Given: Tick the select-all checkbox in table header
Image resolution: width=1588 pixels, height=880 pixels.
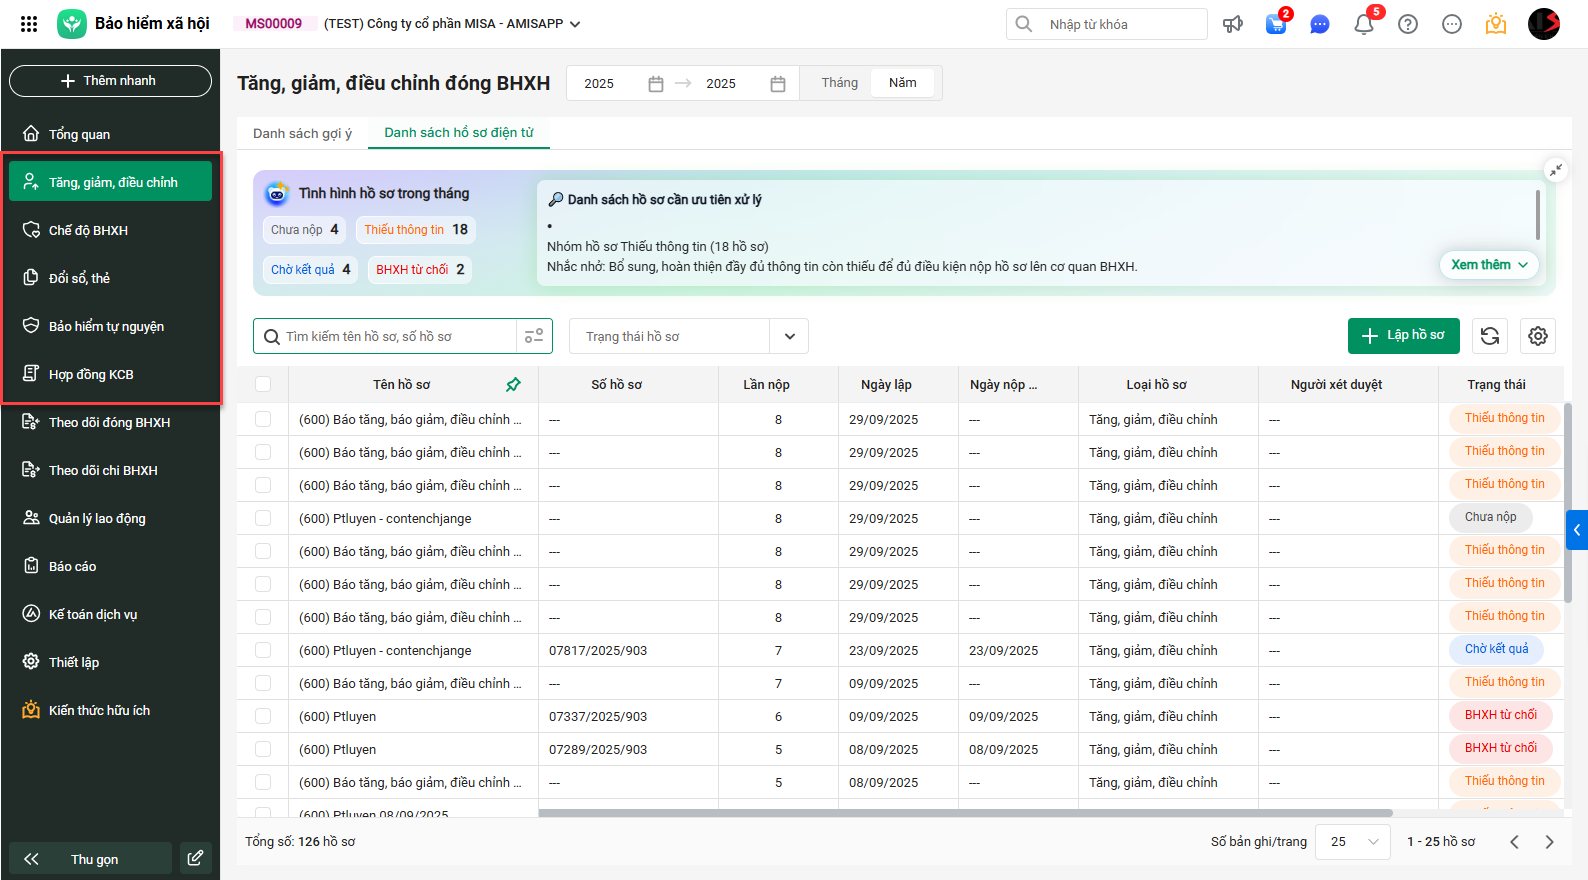Looking at the screenshot, I should click(x=263, y=384).
